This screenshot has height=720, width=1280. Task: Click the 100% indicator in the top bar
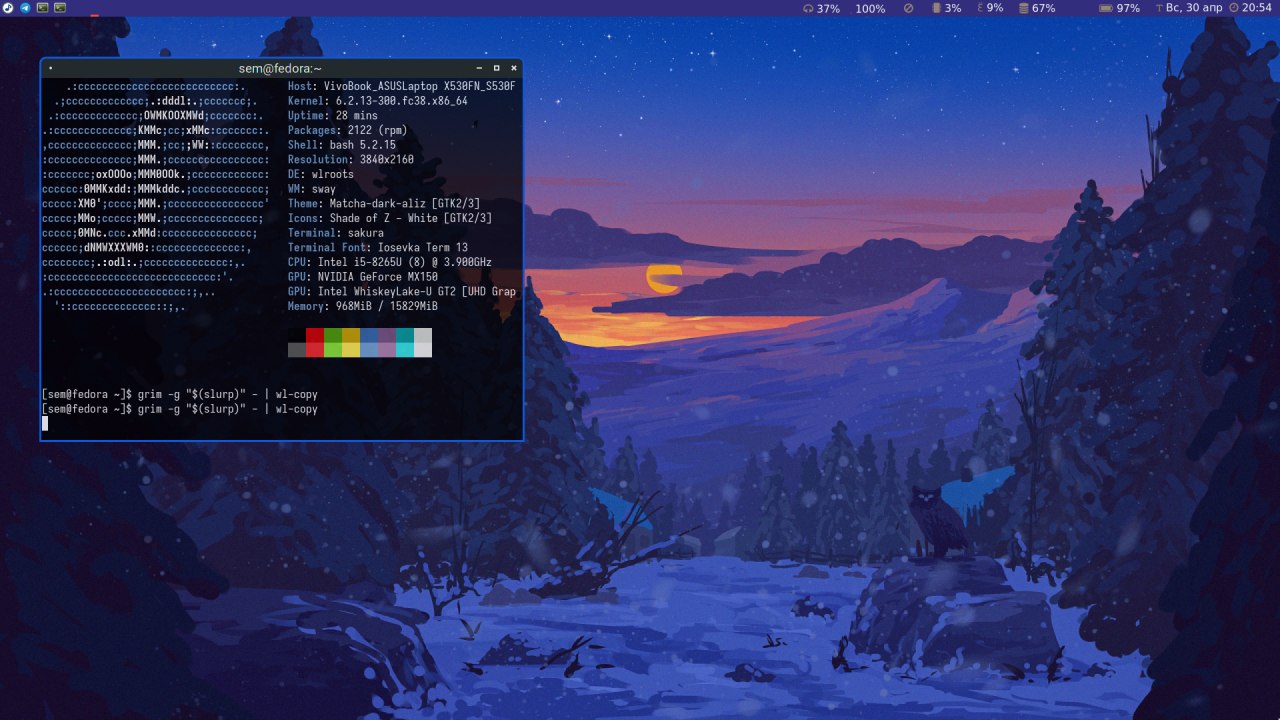[x=870, y=8]
